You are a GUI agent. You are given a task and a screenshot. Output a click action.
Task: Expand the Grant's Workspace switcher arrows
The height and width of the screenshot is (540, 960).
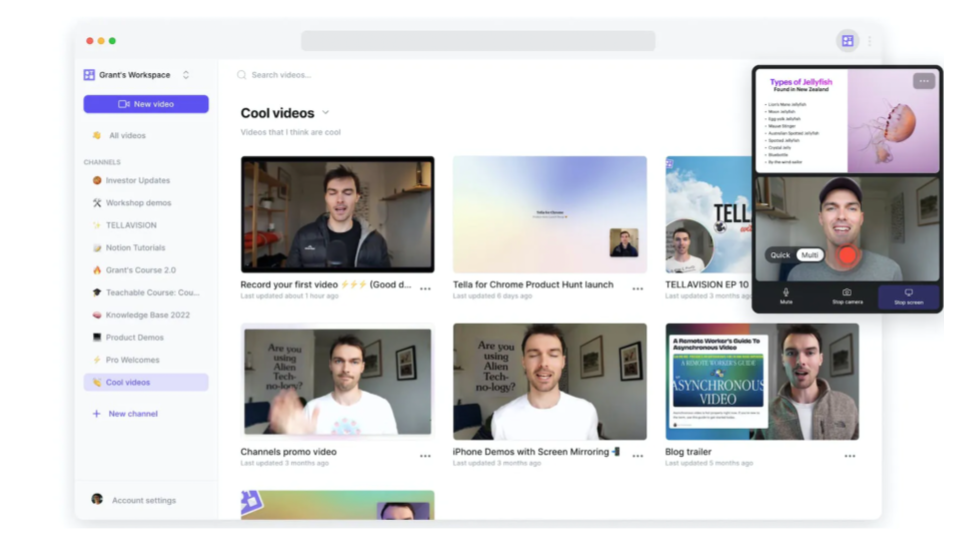tap(186, 75)
